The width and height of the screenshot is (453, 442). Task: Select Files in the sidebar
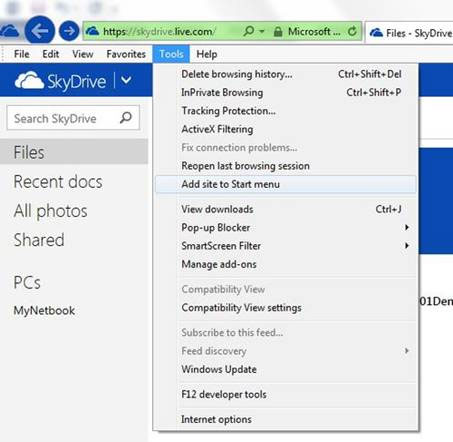74,152
